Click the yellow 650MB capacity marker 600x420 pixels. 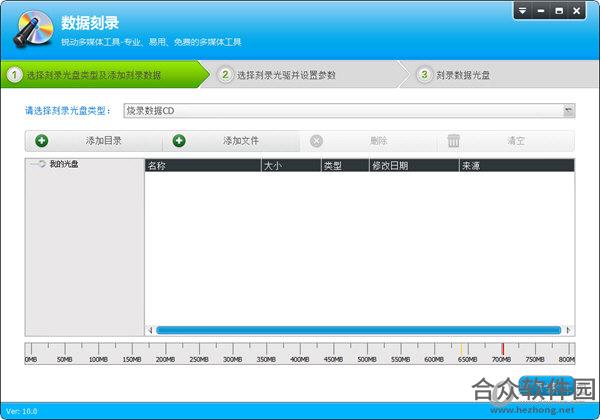[x=461, y=349]
